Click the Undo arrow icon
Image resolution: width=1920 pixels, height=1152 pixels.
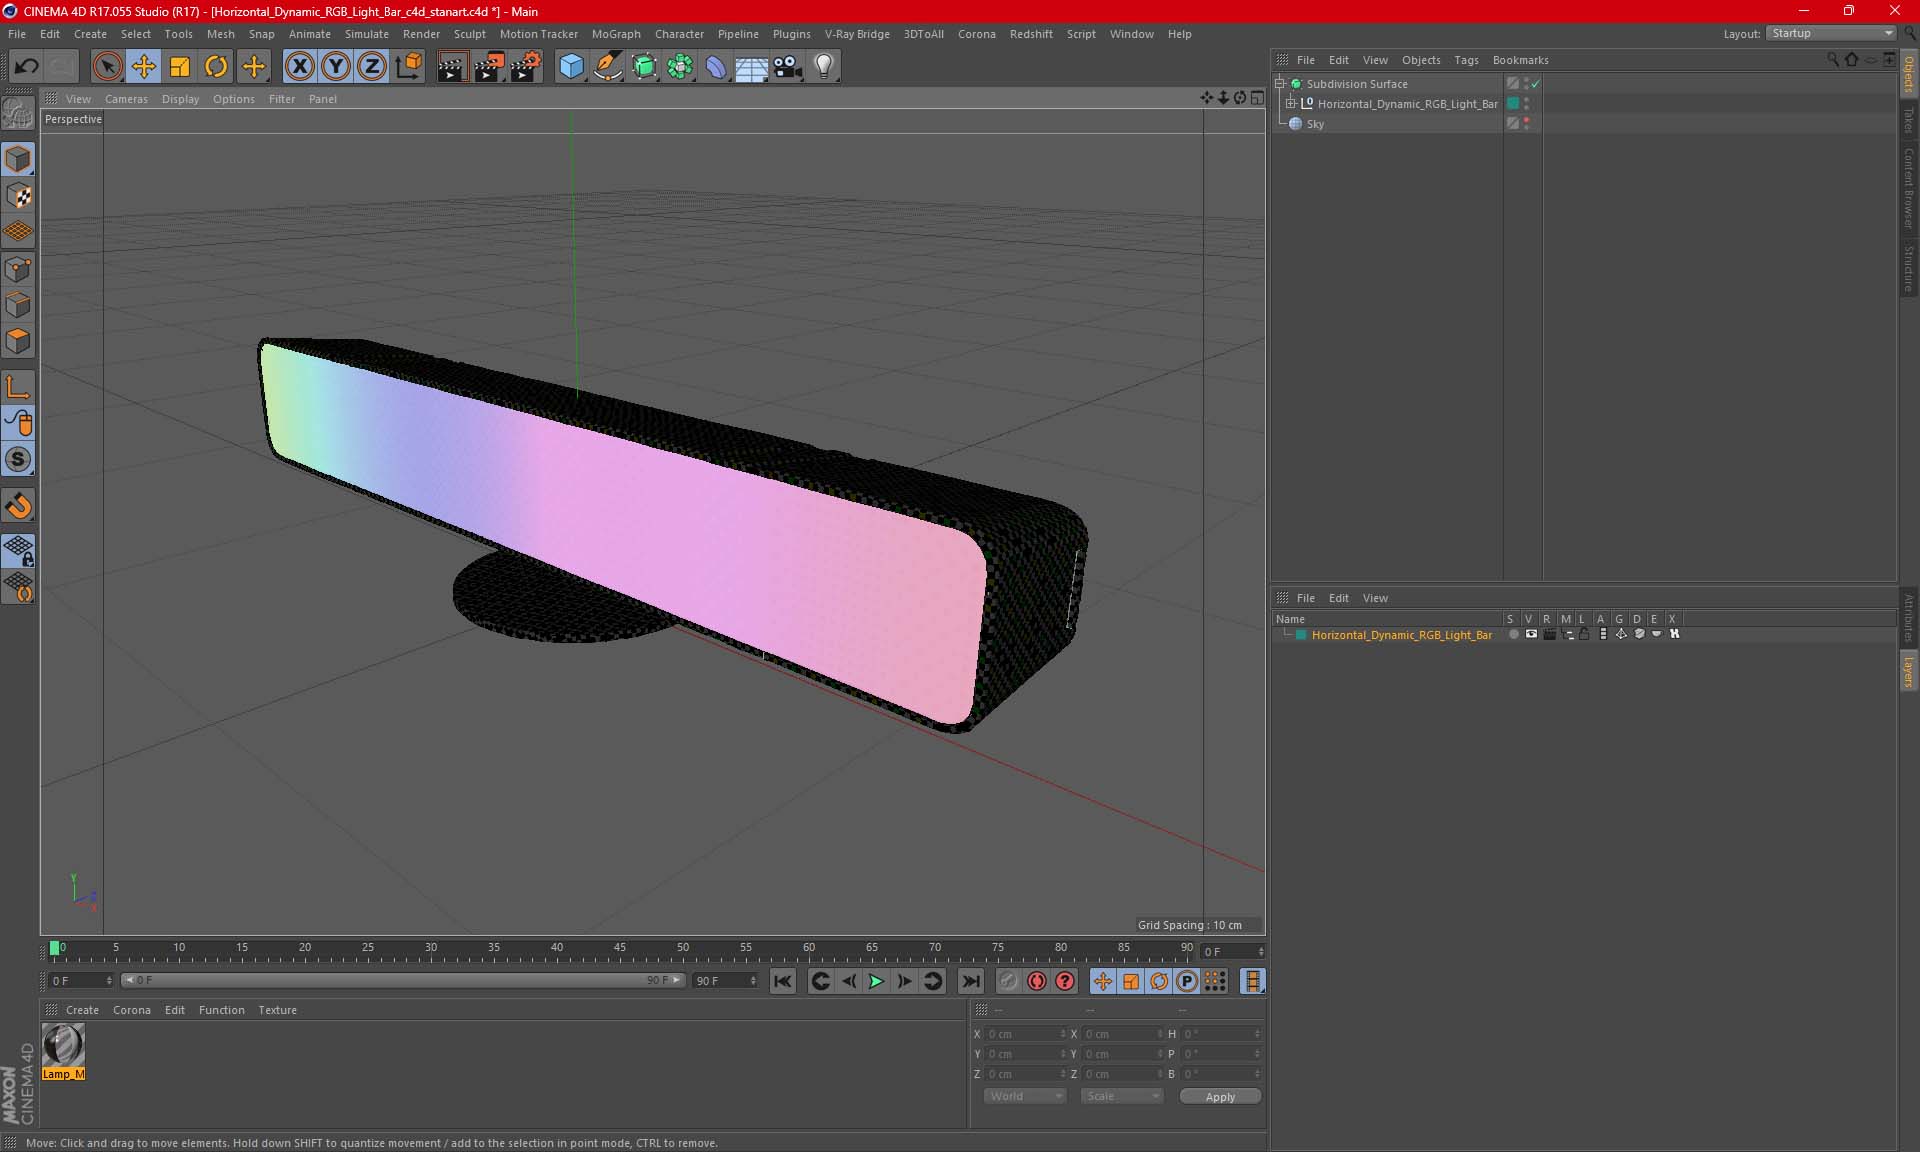point(26,67)
